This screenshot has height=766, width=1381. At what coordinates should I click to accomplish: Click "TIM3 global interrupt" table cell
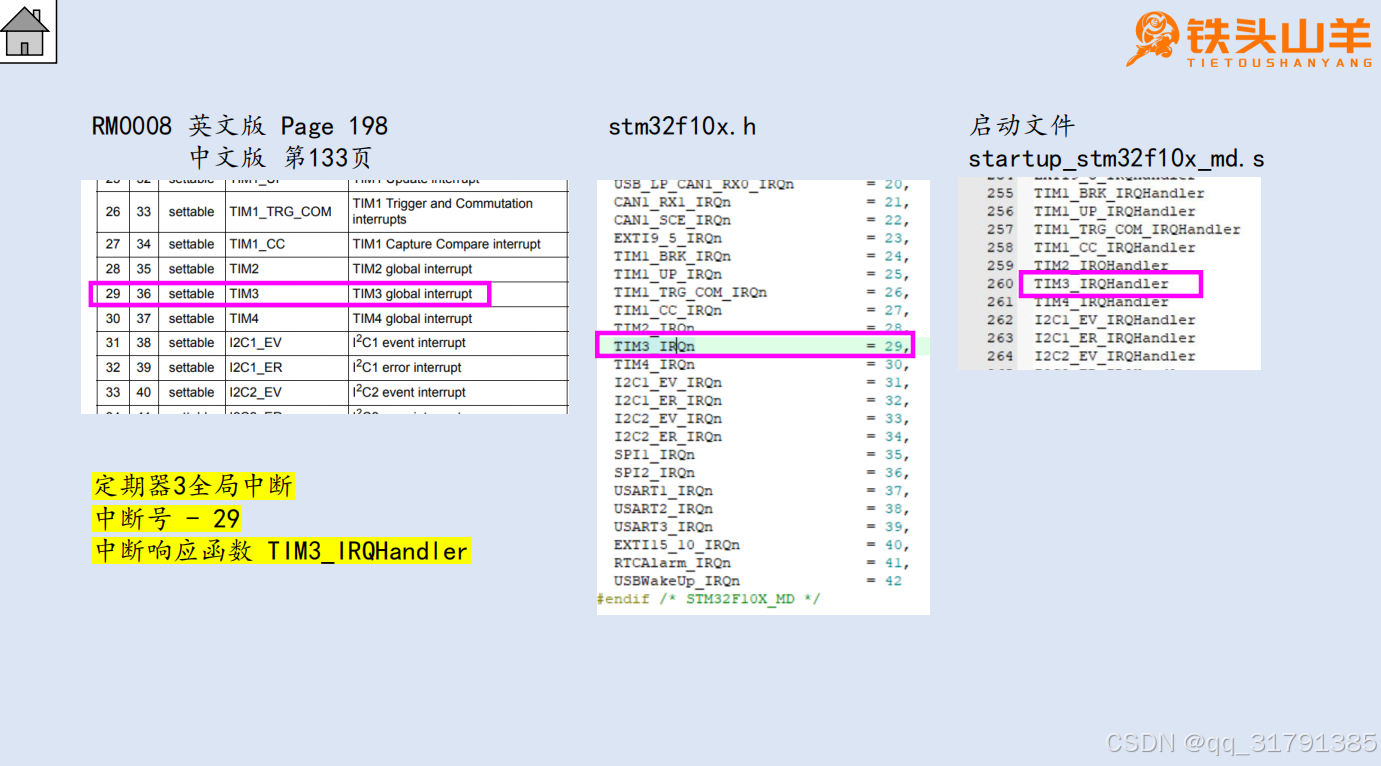point(412,294)
